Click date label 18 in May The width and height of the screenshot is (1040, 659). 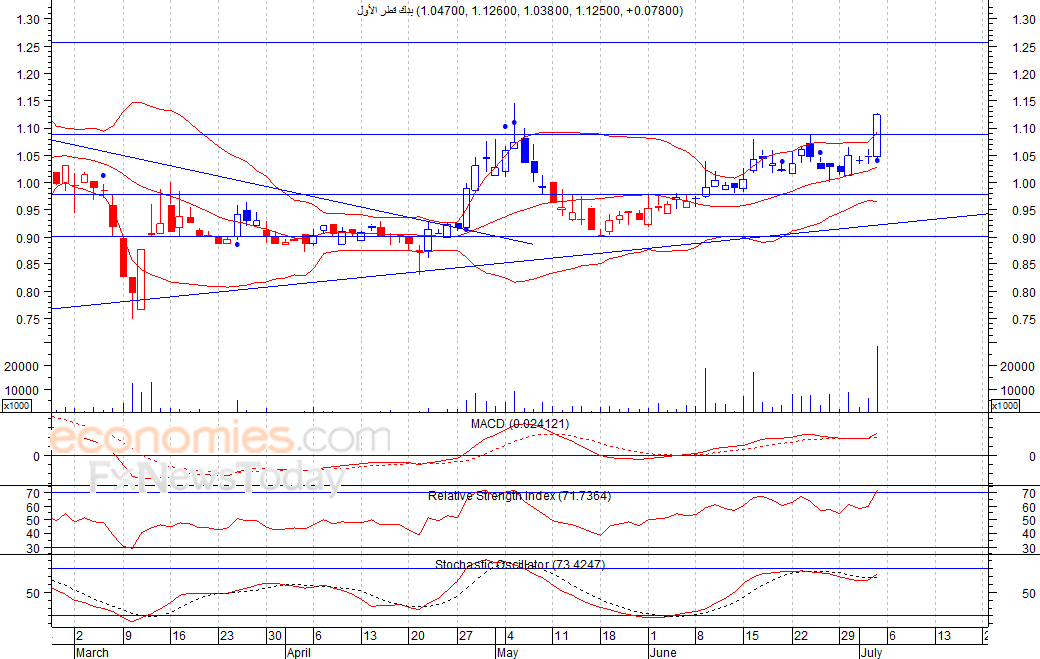pyautogui.click(x=609, y=636)
